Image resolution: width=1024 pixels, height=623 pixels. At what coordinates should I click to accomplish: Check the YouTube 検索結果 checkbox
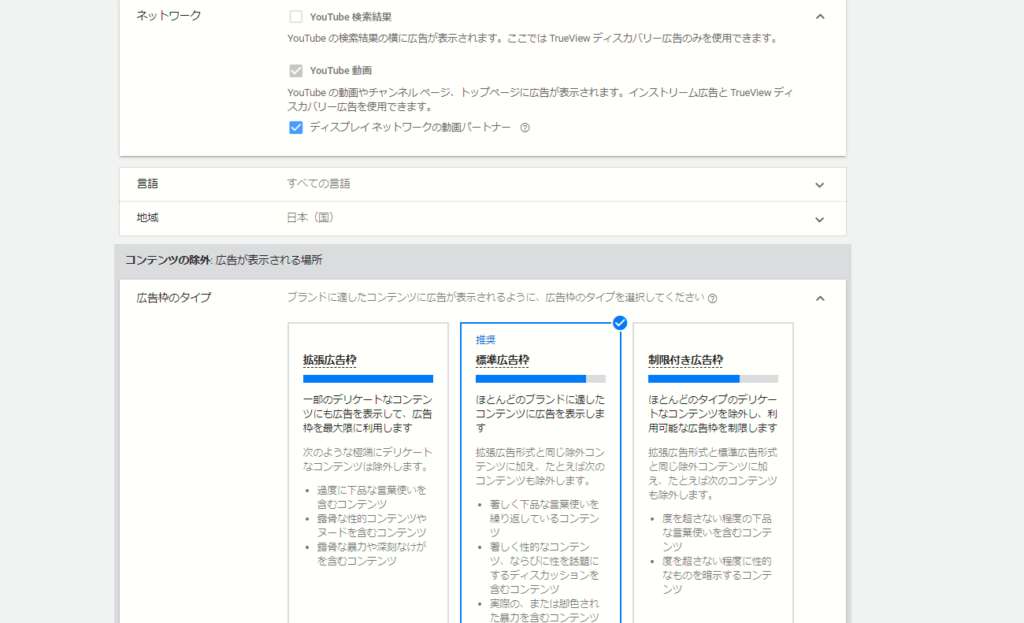tap(296, 16)
